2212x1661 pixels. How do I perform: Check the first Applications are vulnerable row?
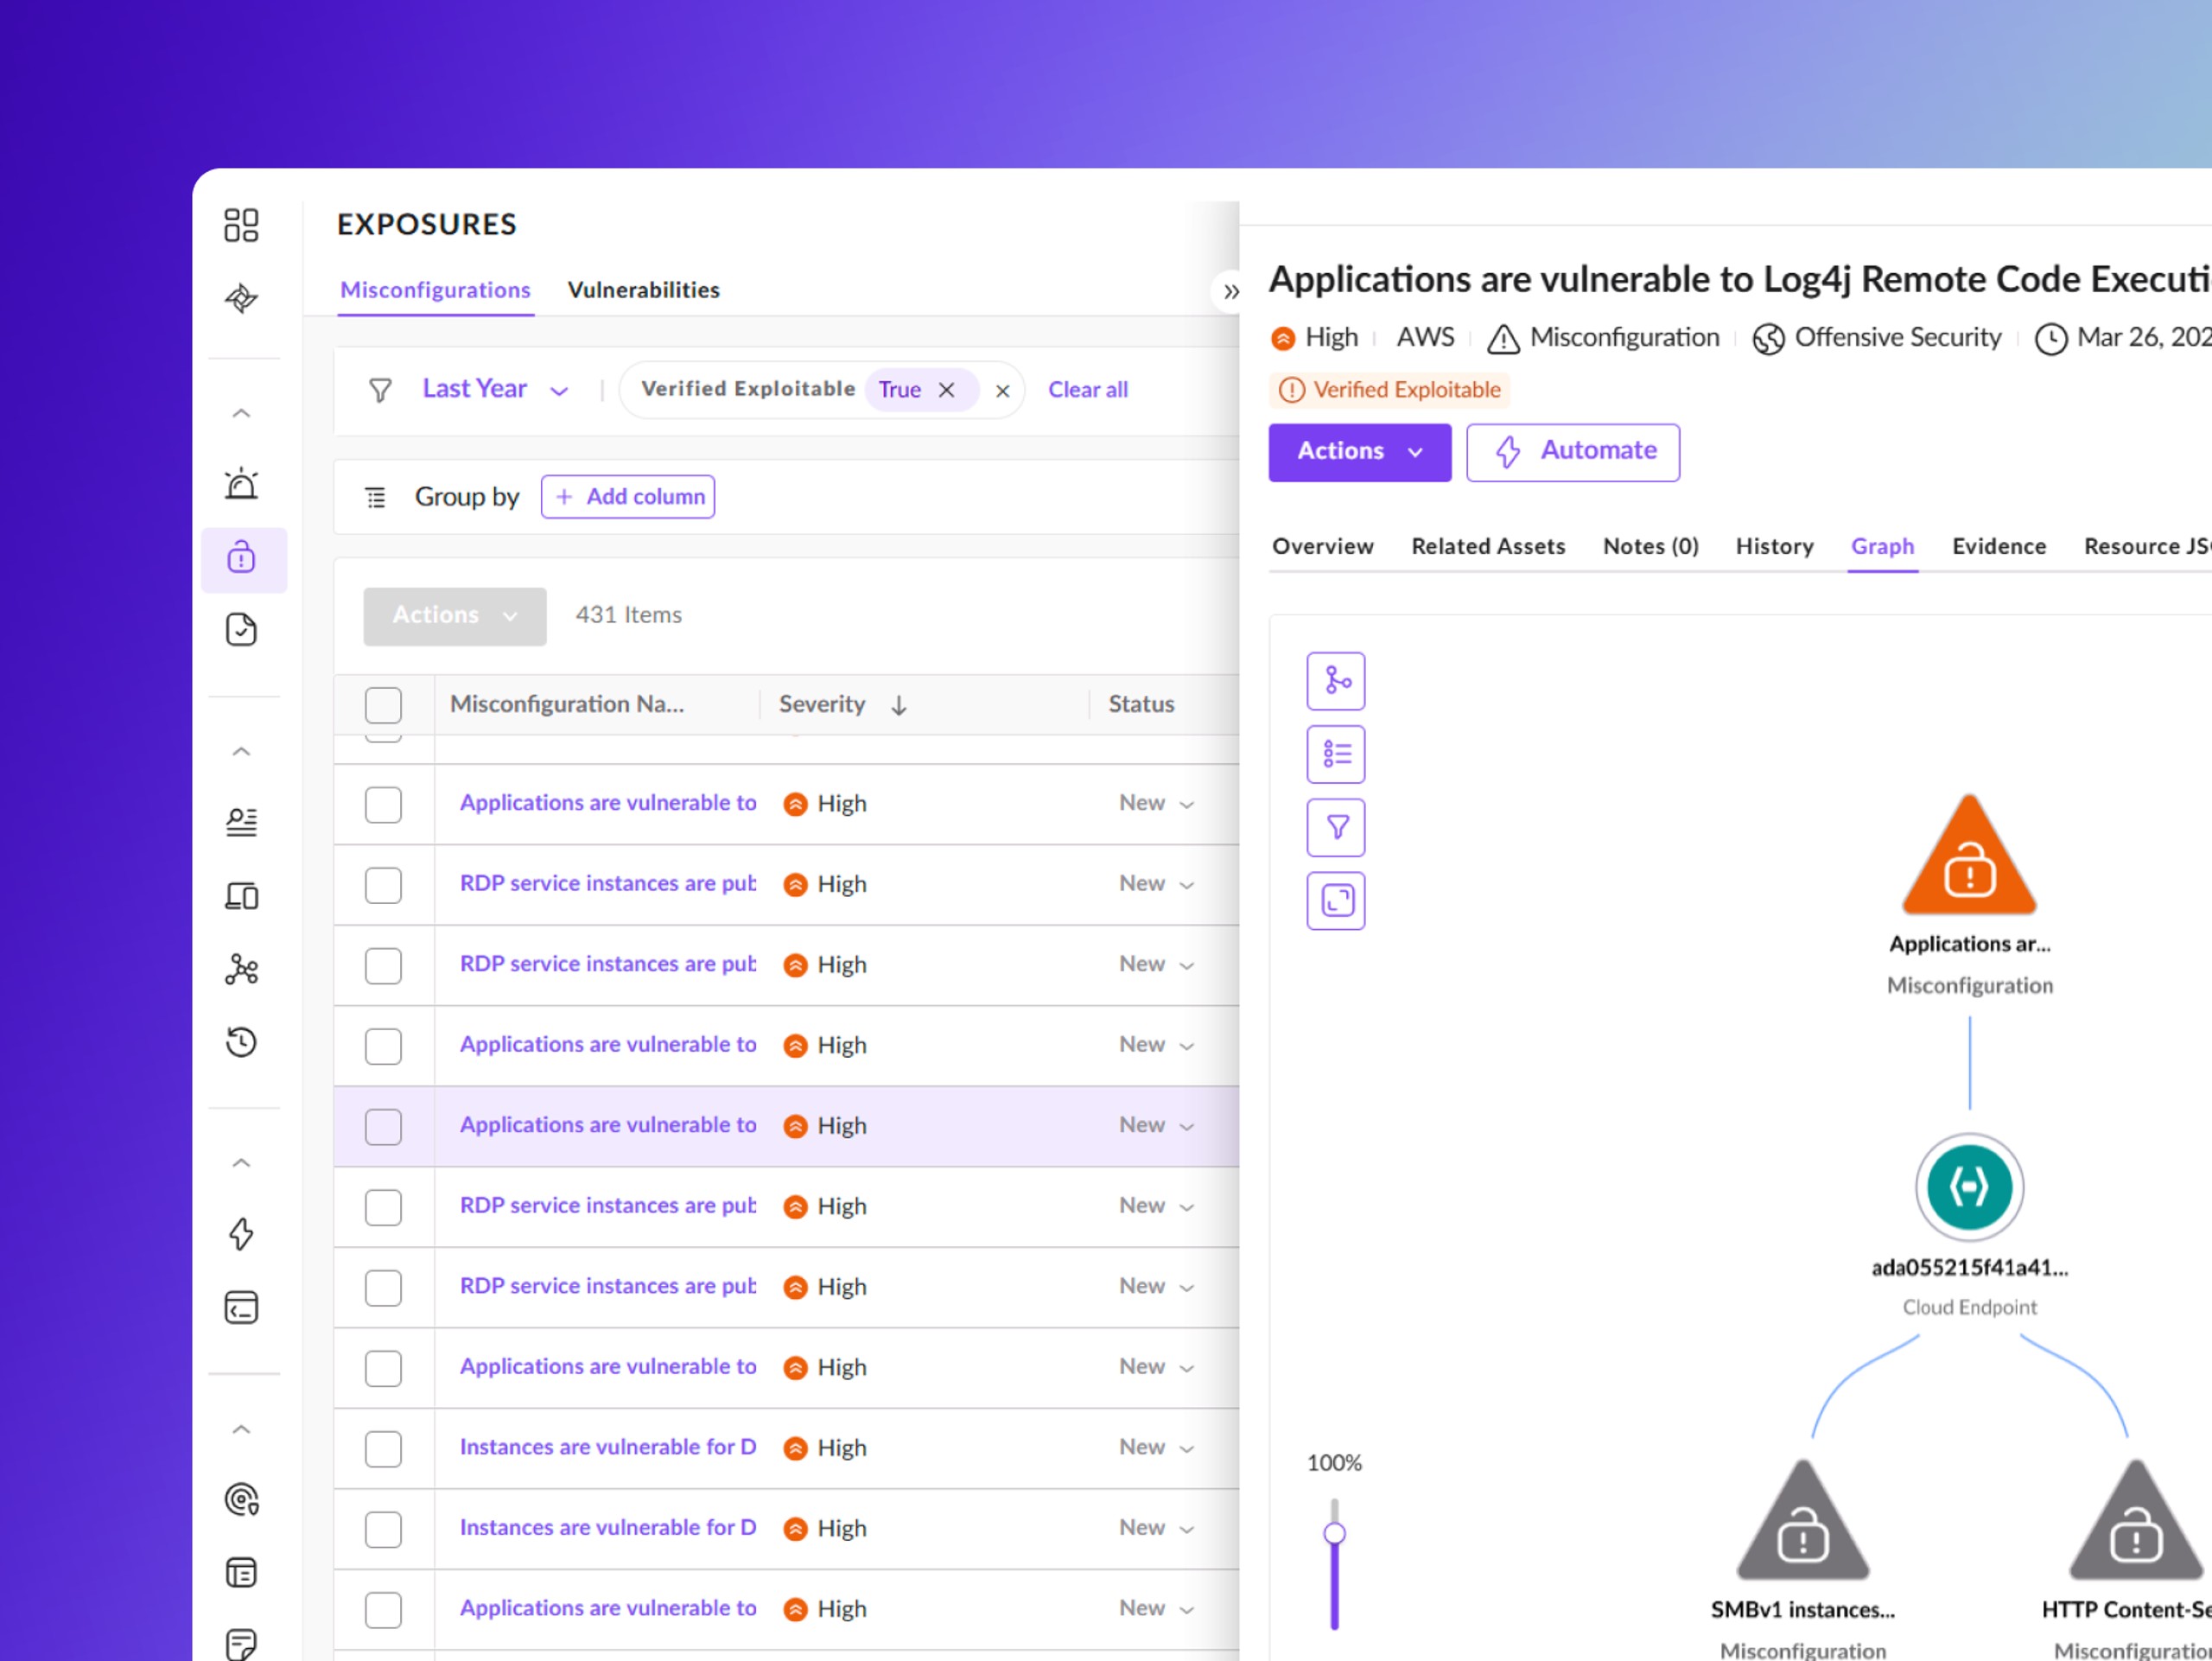coord(383,804)
